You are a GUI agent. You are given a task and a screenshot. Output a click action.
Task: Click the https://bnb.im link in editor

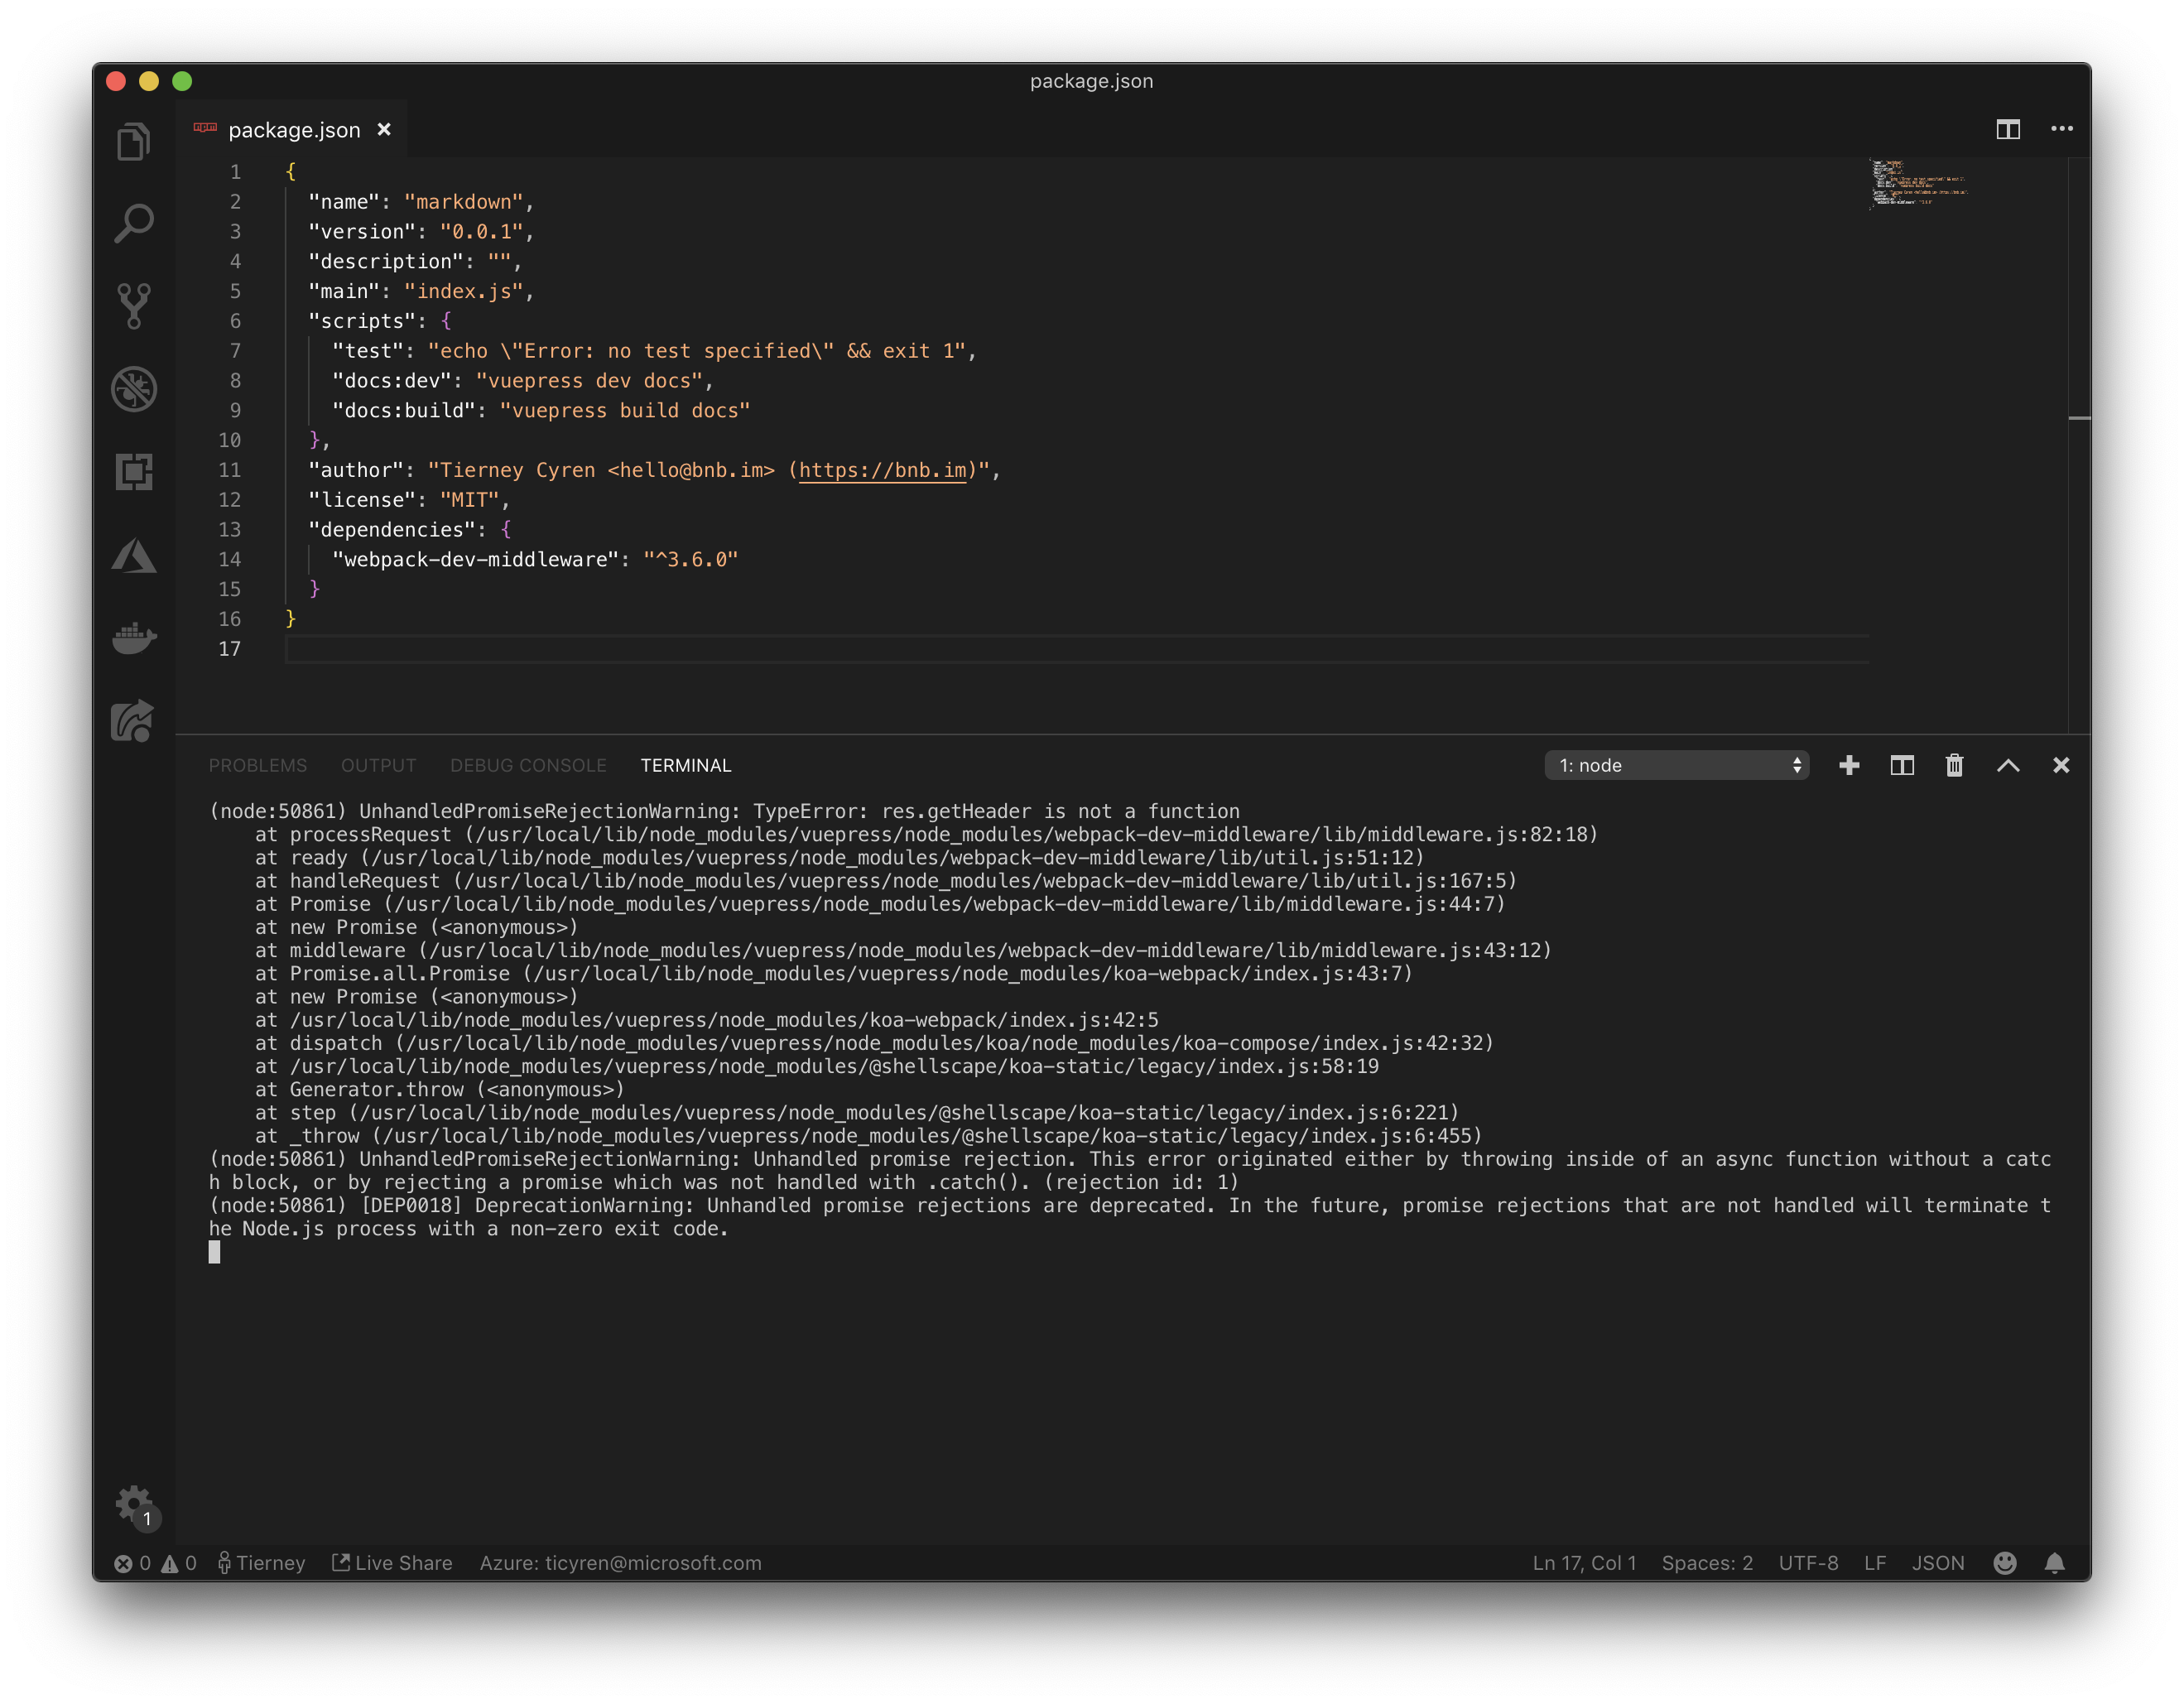pos(882,470)
